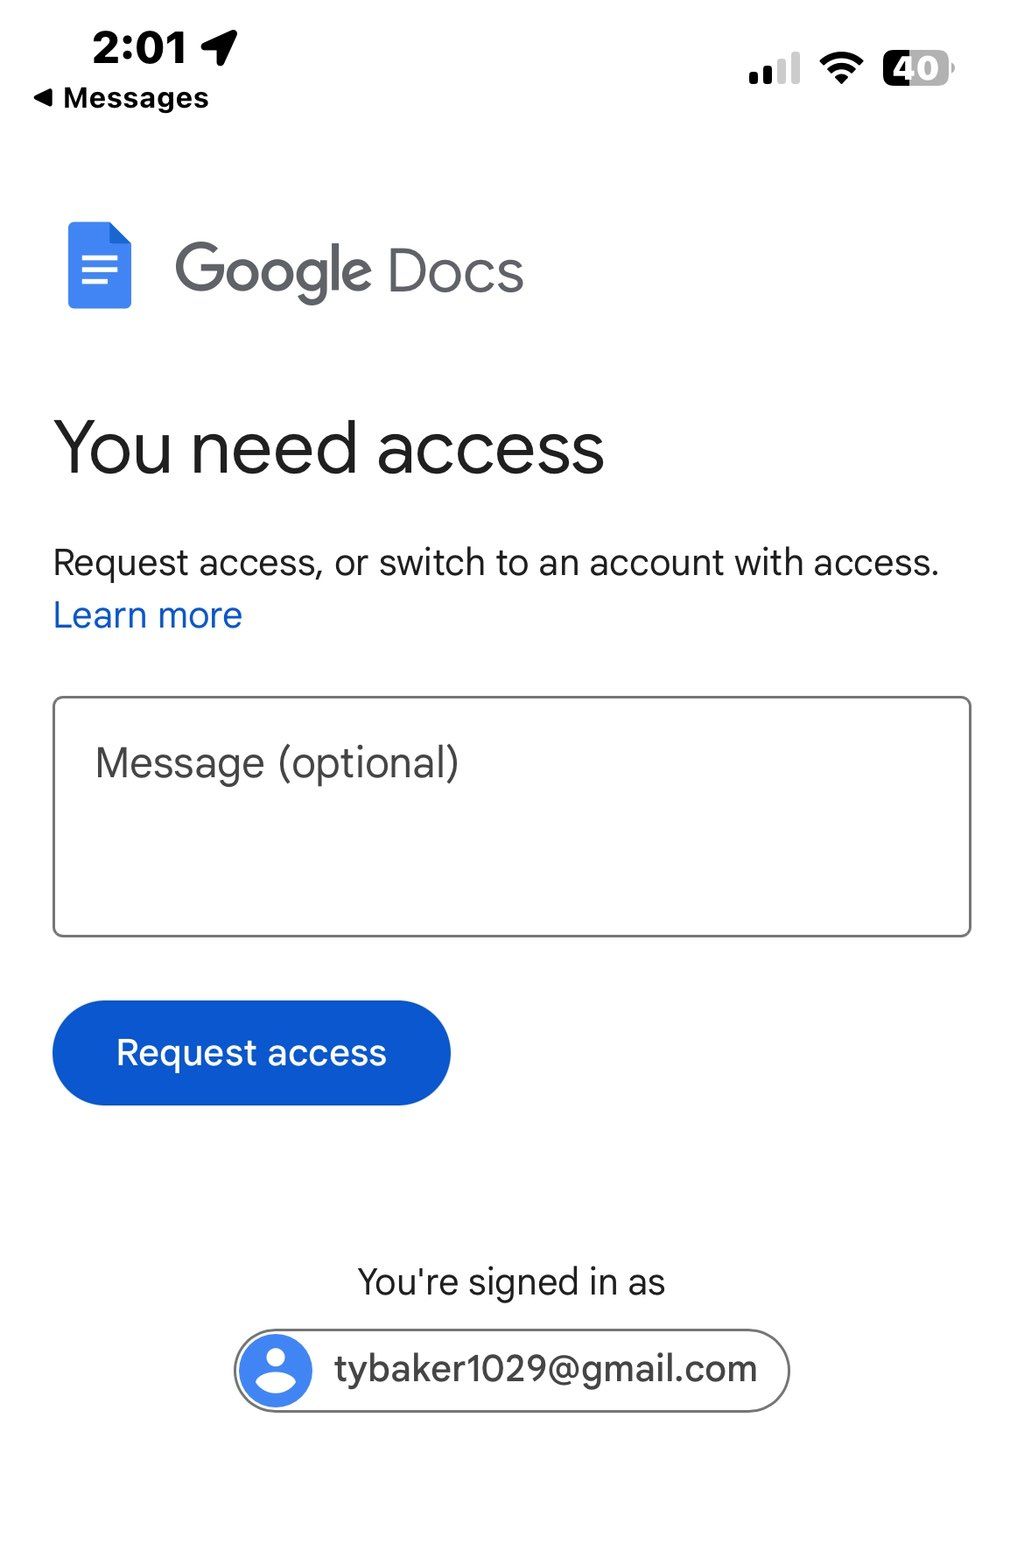Tap the back arrow next to Messages

[x=43, y=98]
